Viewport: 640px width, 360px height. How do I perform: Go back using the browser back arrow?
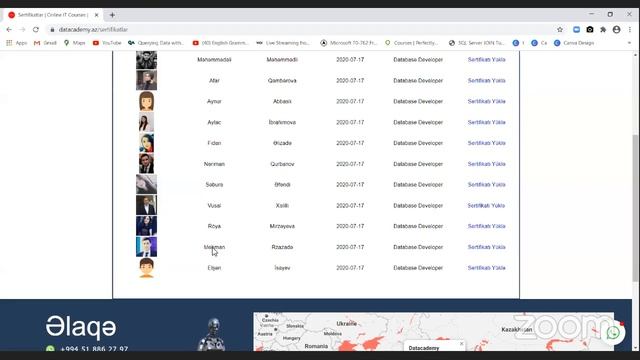pos(9,29)
